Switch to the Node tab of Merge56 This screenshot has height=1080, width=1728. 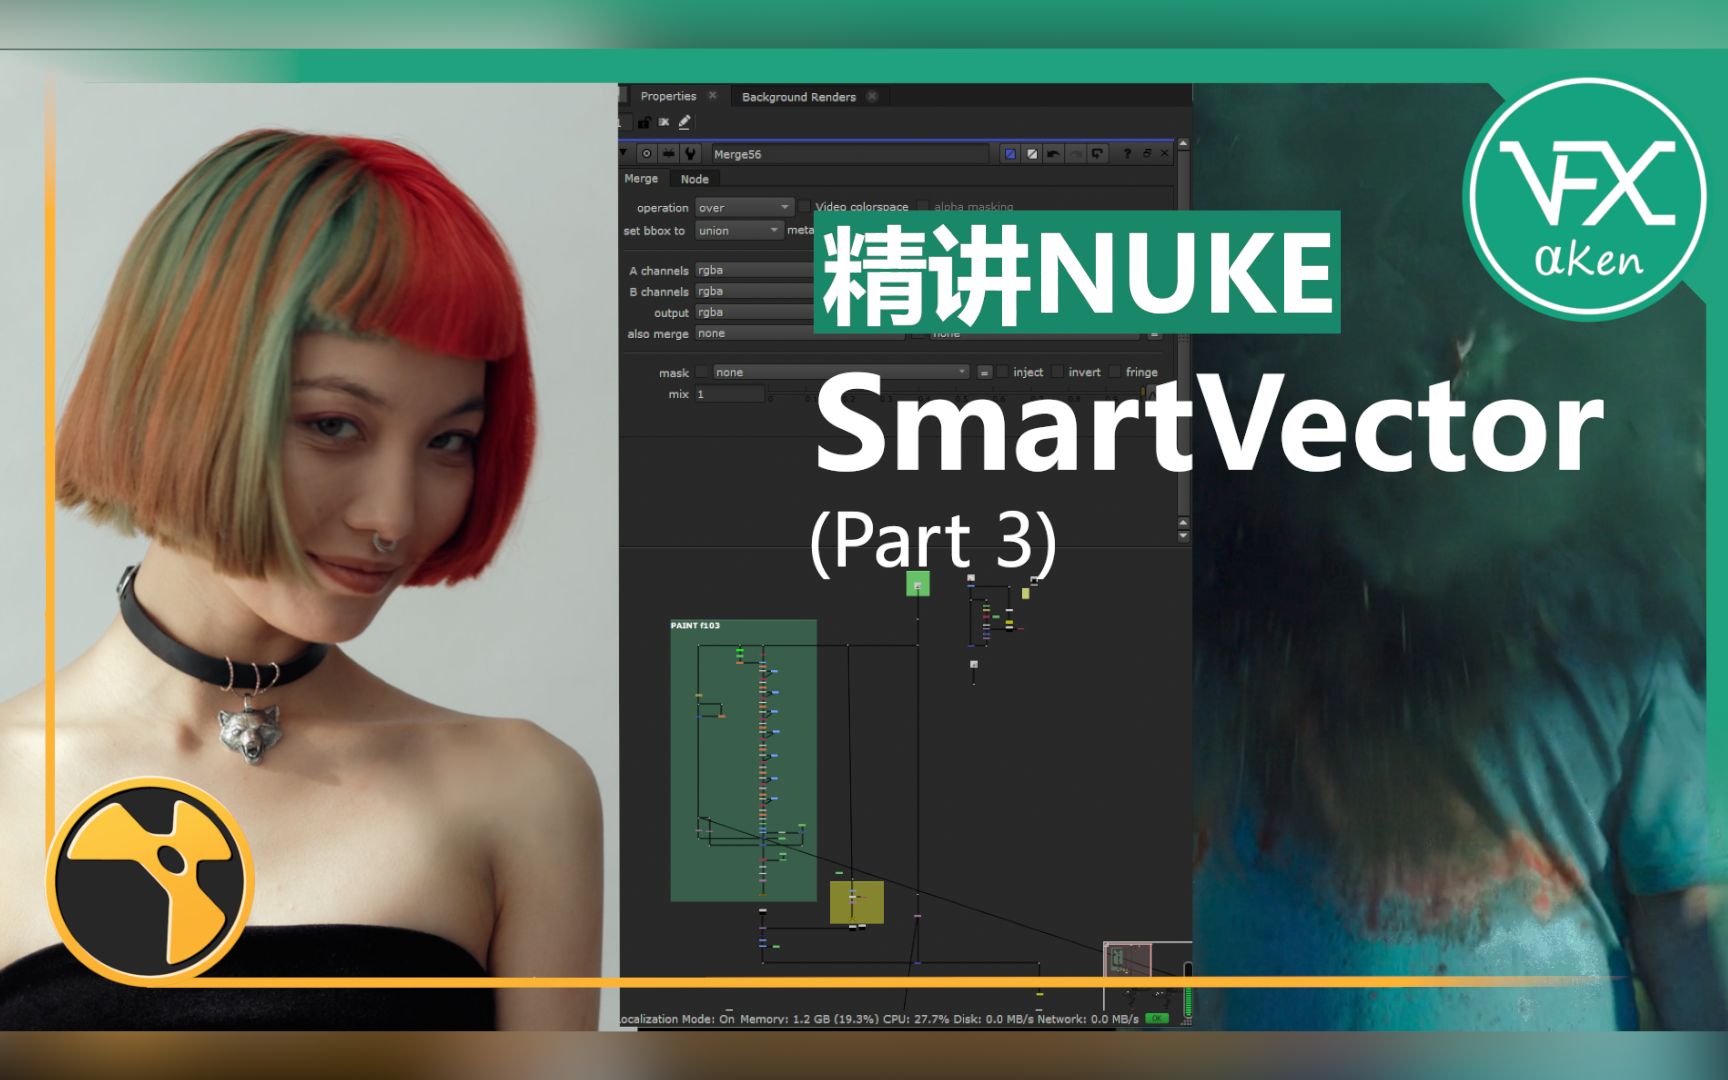[694, 179]
